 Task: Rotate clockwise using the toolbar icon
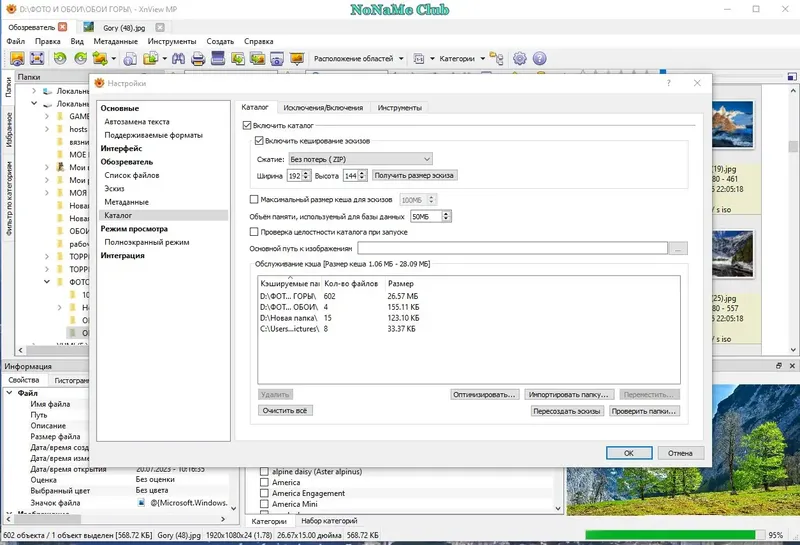click(x=81, y=59)
